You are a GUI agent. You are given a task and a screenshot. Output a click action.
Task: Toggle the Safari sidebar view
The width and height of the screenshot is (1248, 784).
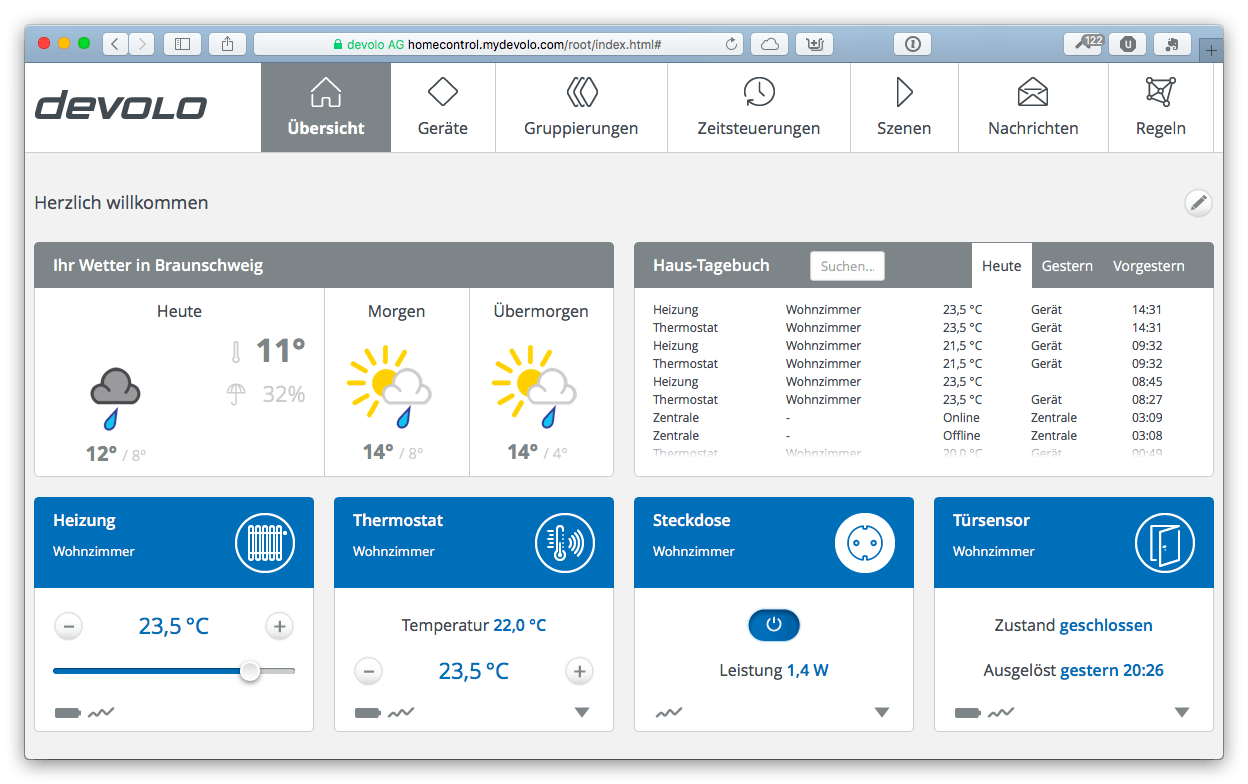pos(182,44)
